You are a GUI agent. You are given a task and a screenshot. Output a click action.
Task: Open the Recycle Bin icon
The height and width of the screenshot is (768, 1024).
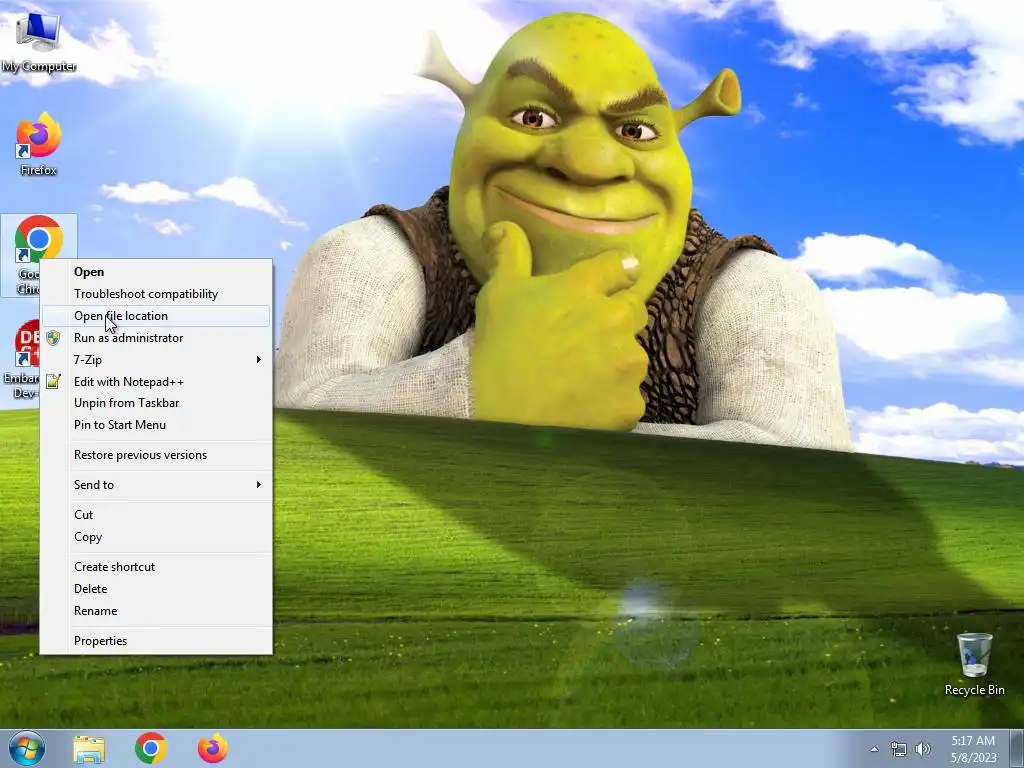tap(974, 664)
